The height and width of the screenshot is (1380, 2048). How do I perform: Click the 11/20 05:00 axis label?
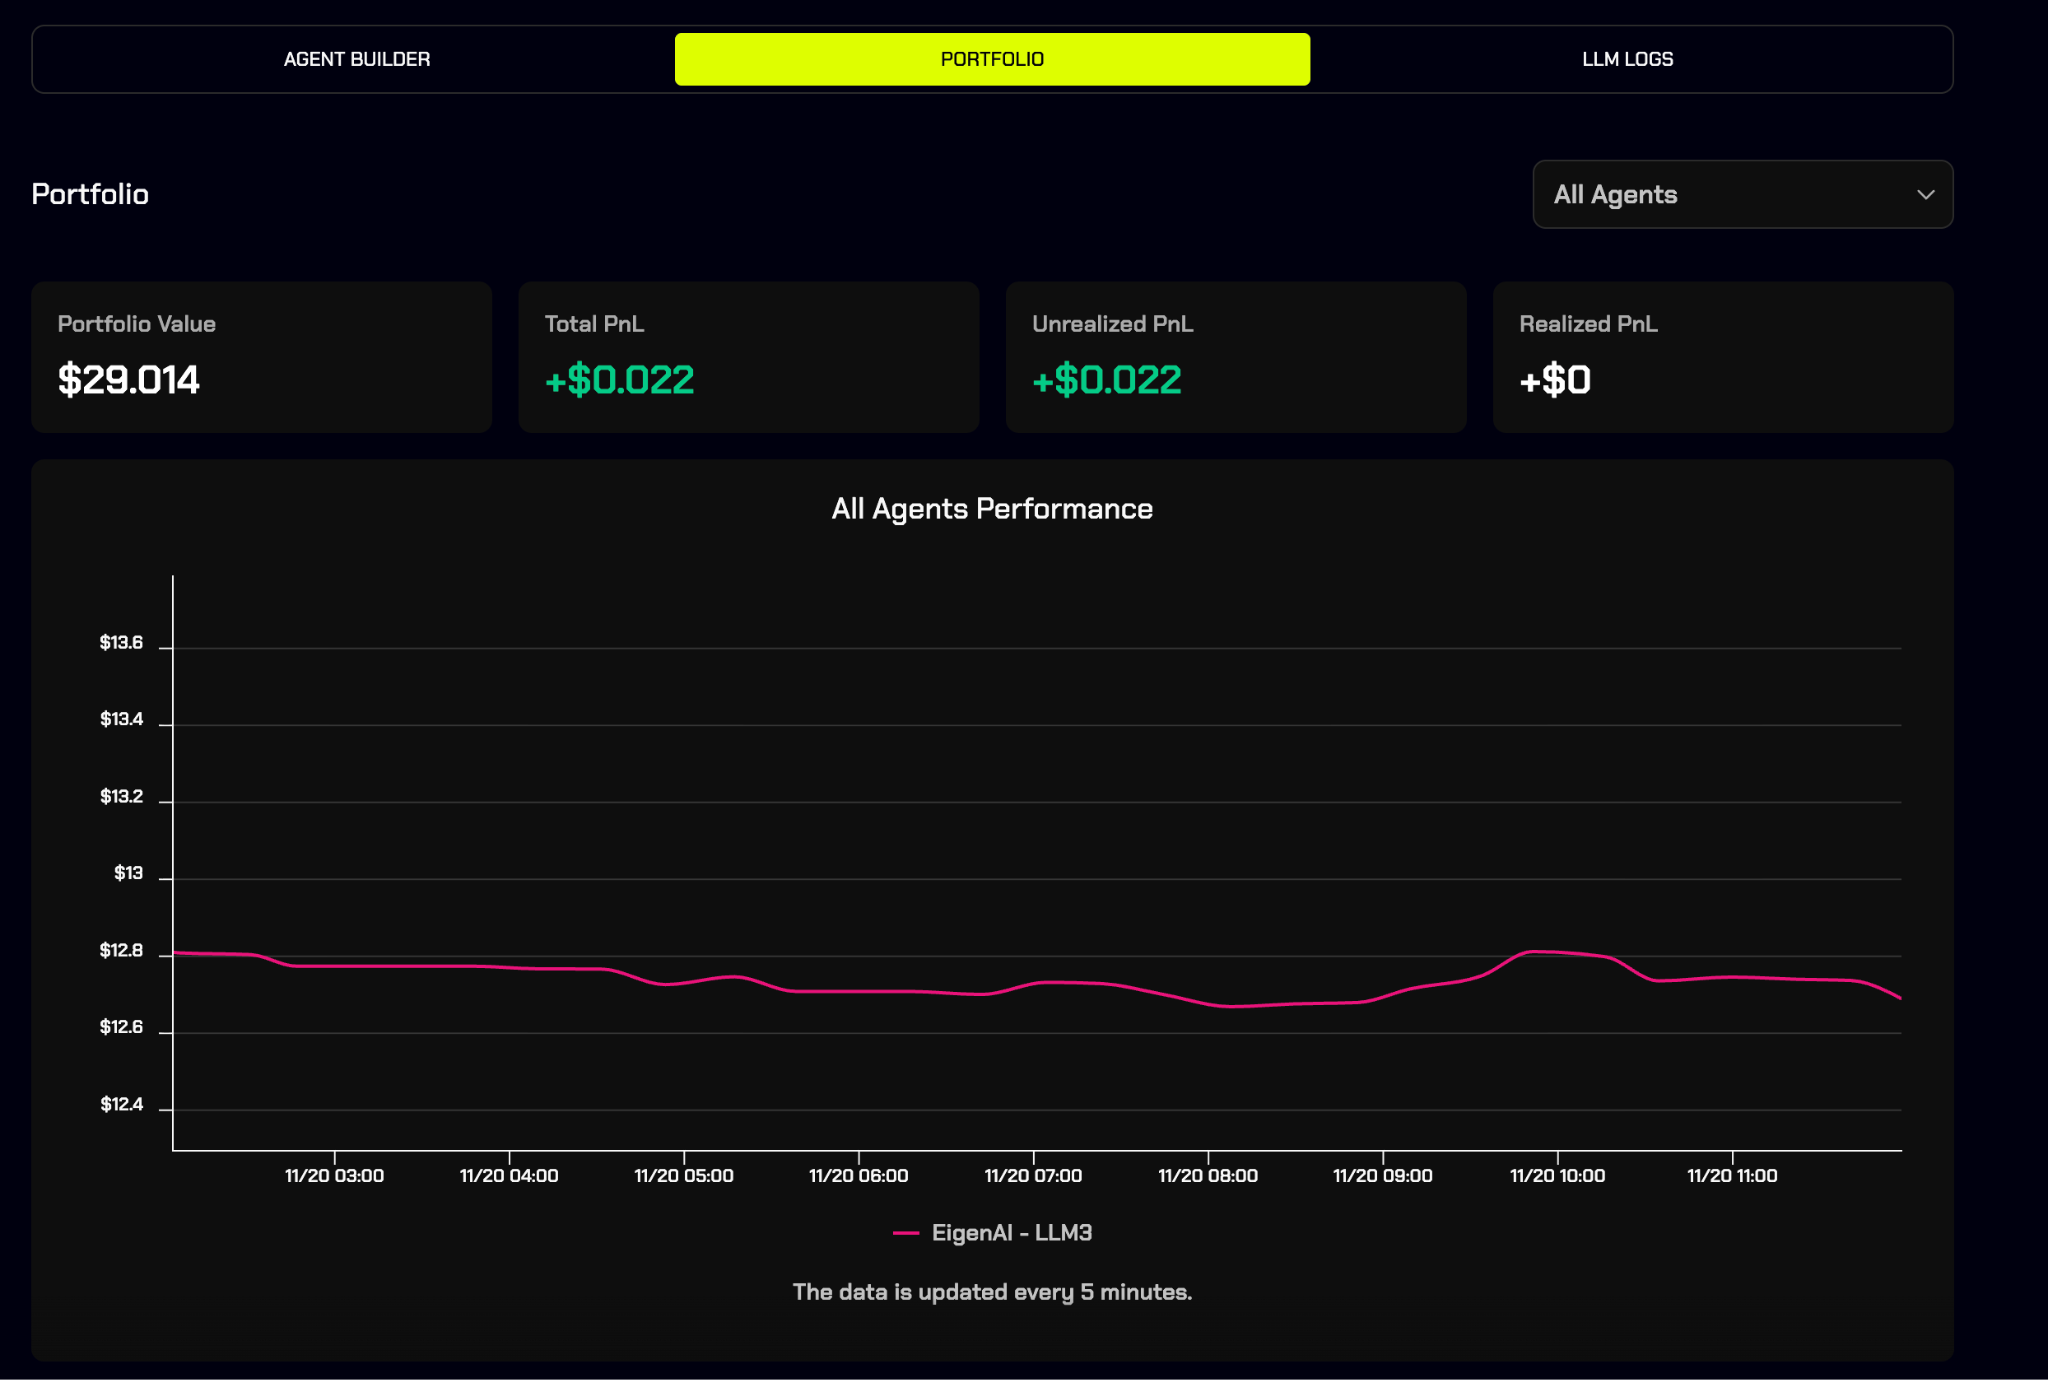click(684, 1176)
